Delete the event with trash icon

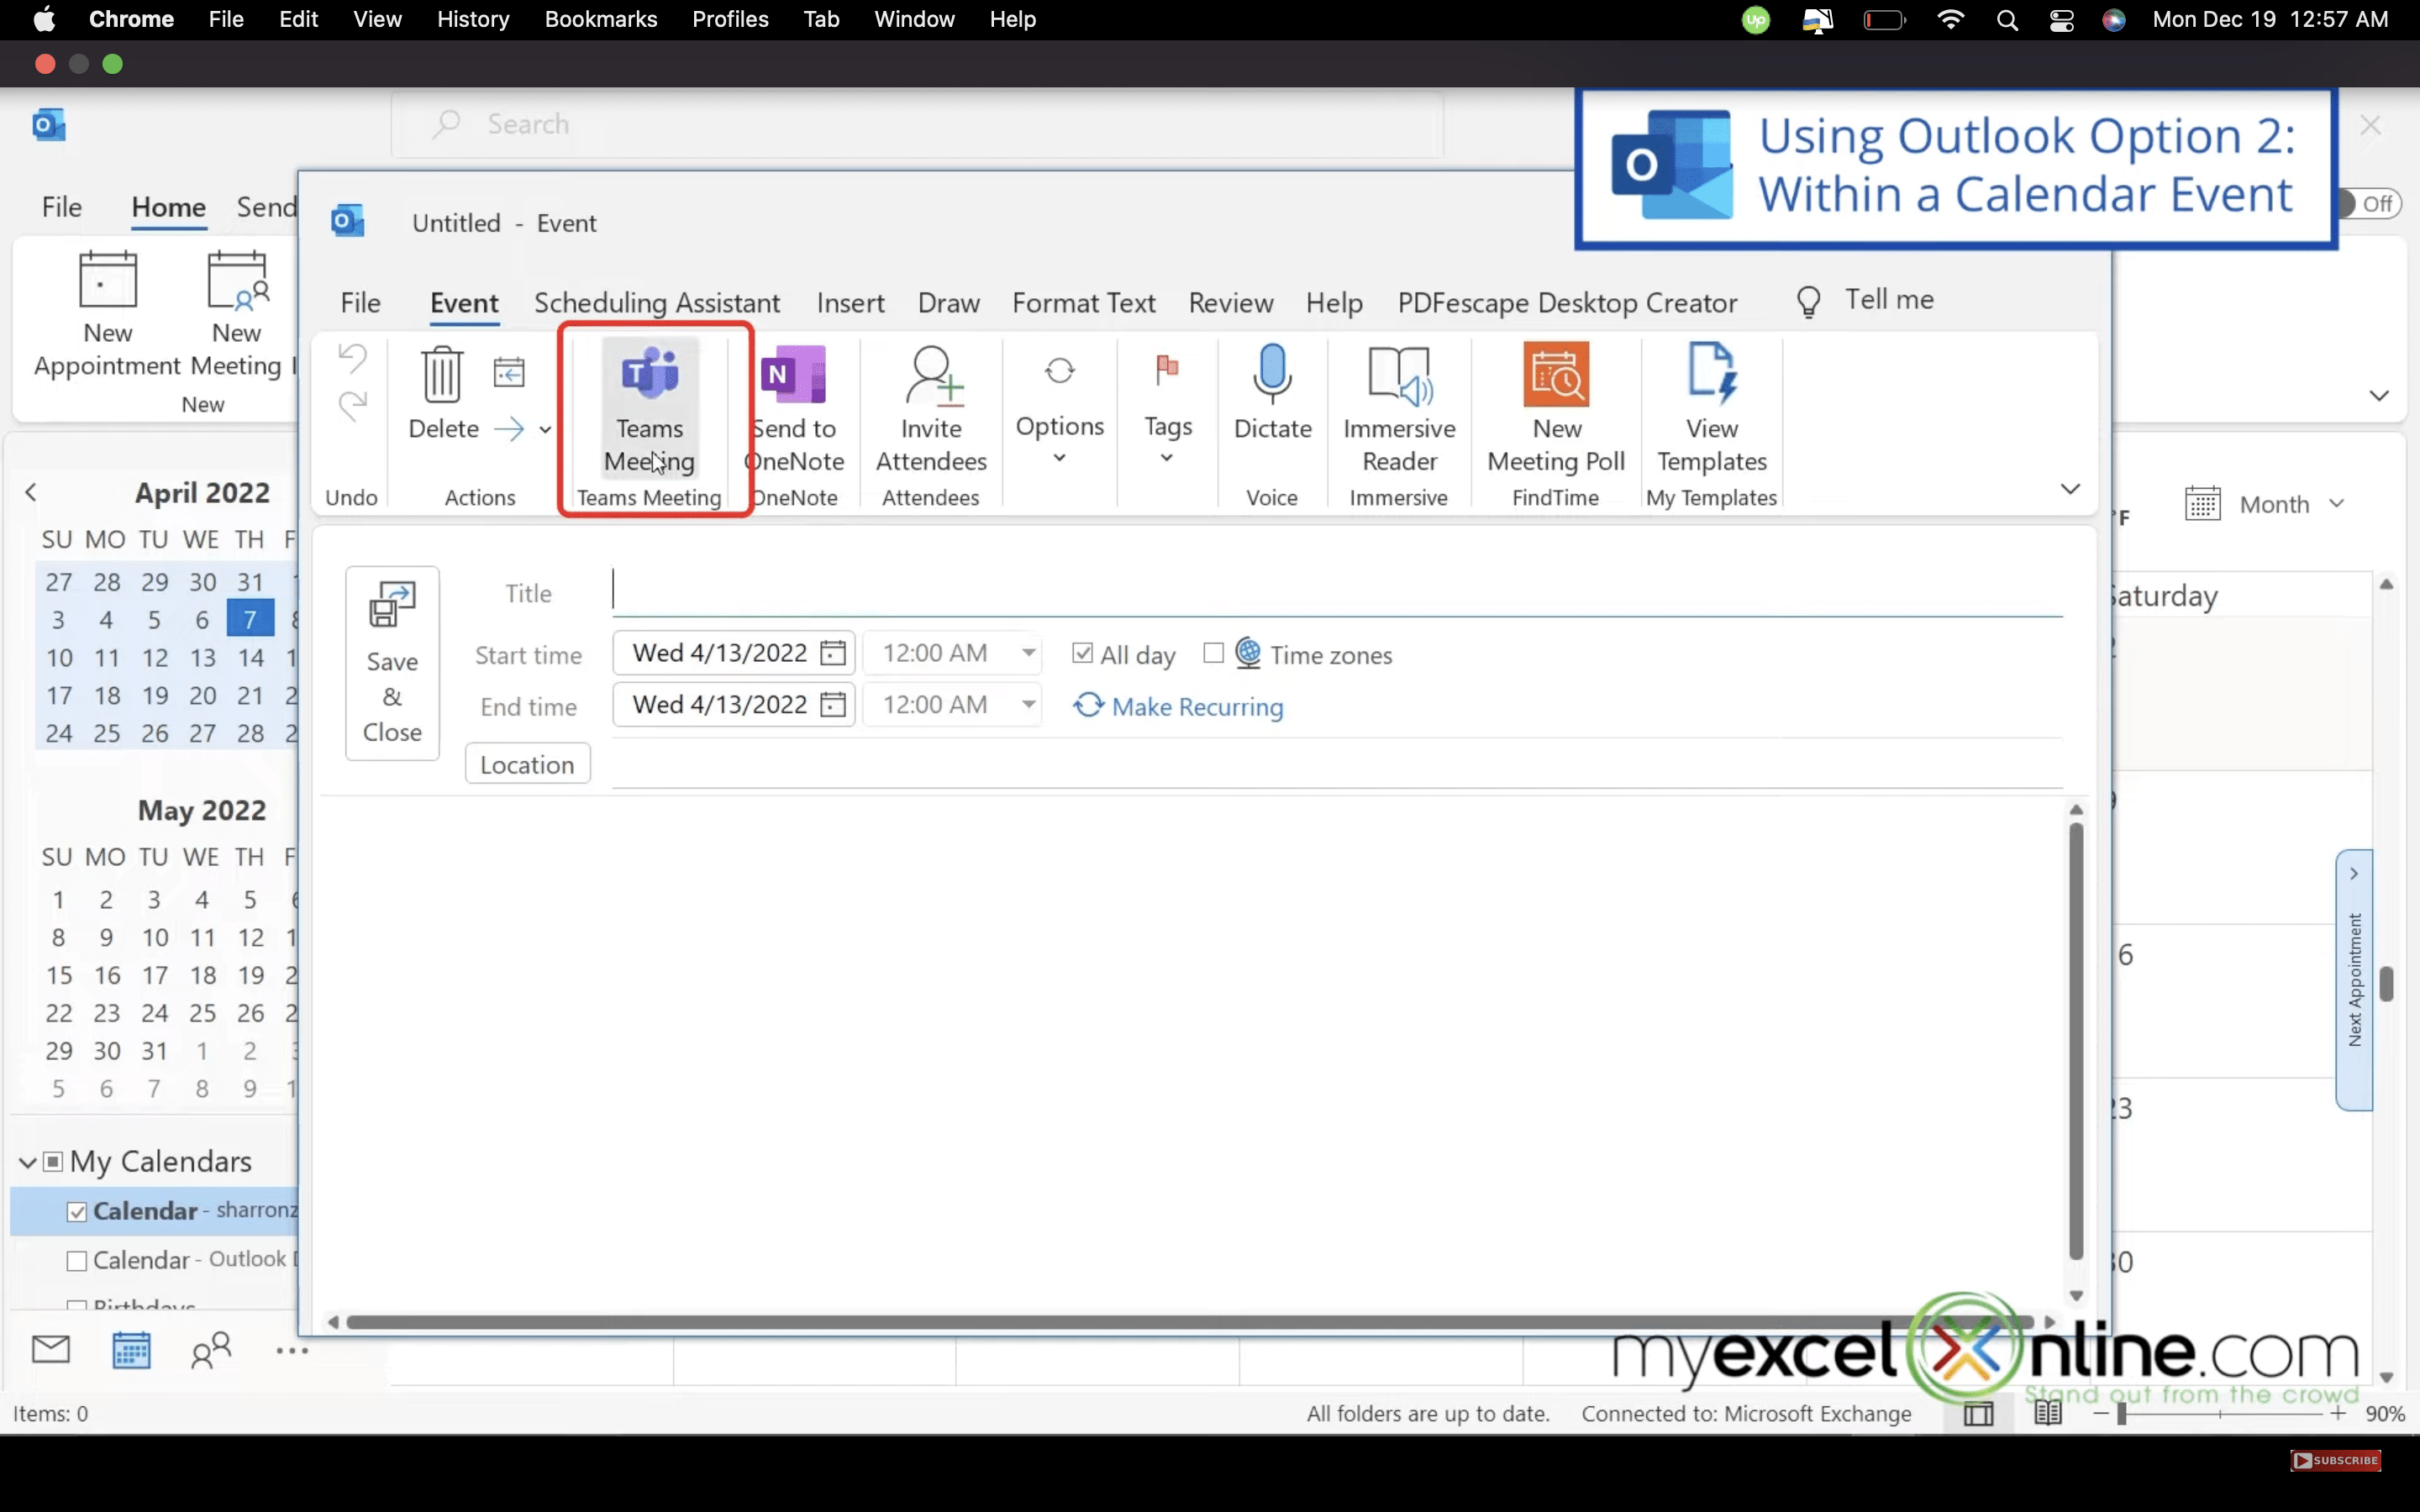tap(442, 374)
